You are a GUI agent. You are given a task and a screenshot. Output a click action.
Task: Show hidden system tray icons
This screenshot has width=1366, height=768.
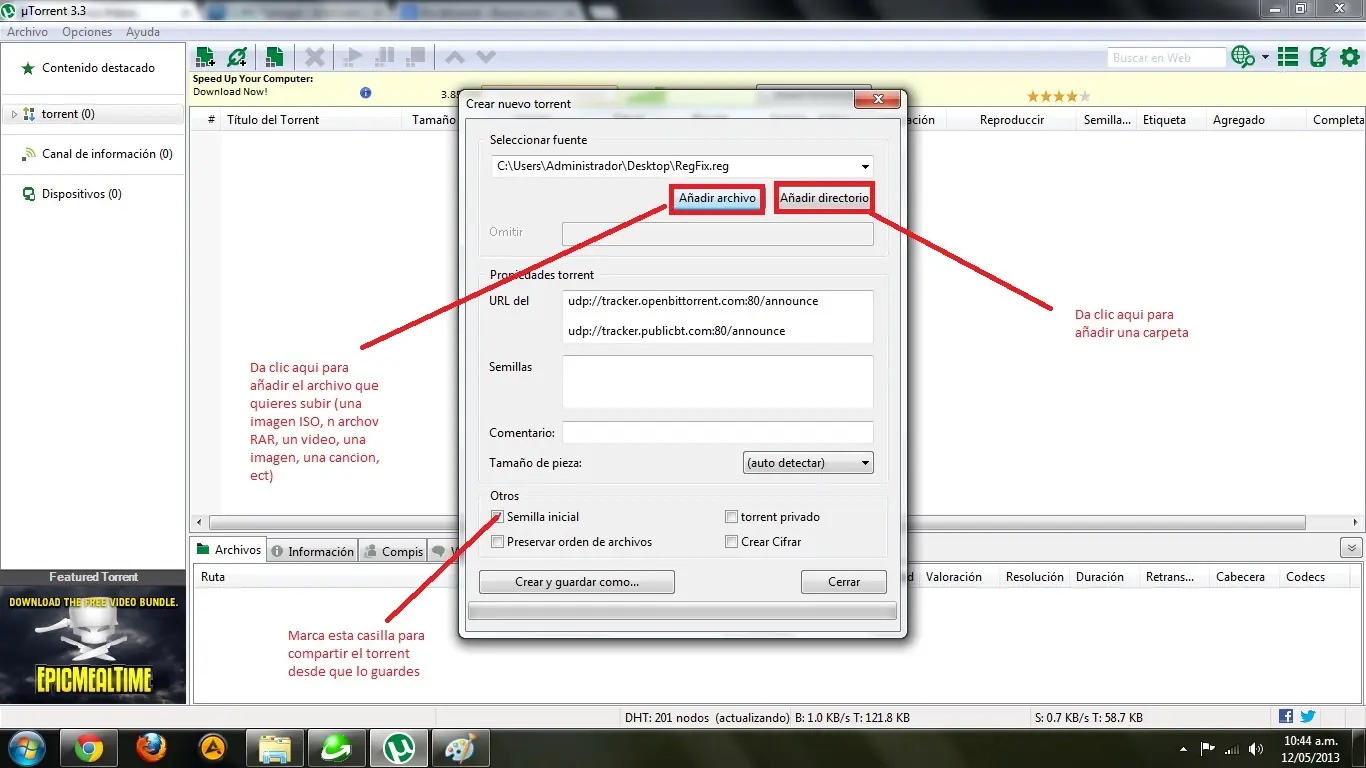[x=1184, y=749]
